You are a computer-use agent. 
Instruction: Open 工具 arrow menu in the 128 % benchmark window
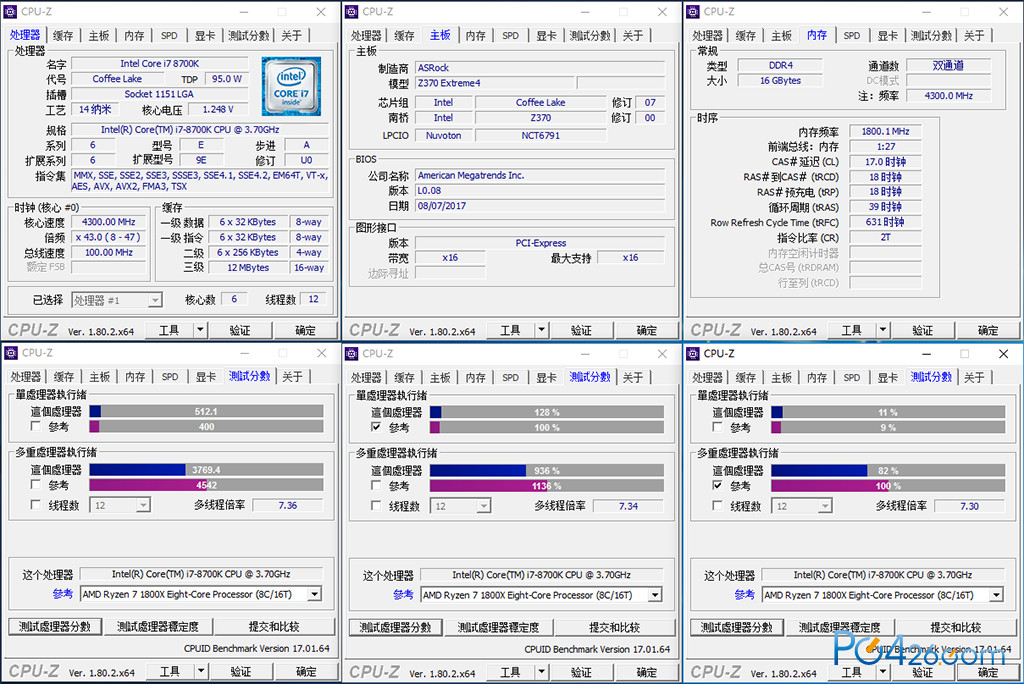point(542,672)
